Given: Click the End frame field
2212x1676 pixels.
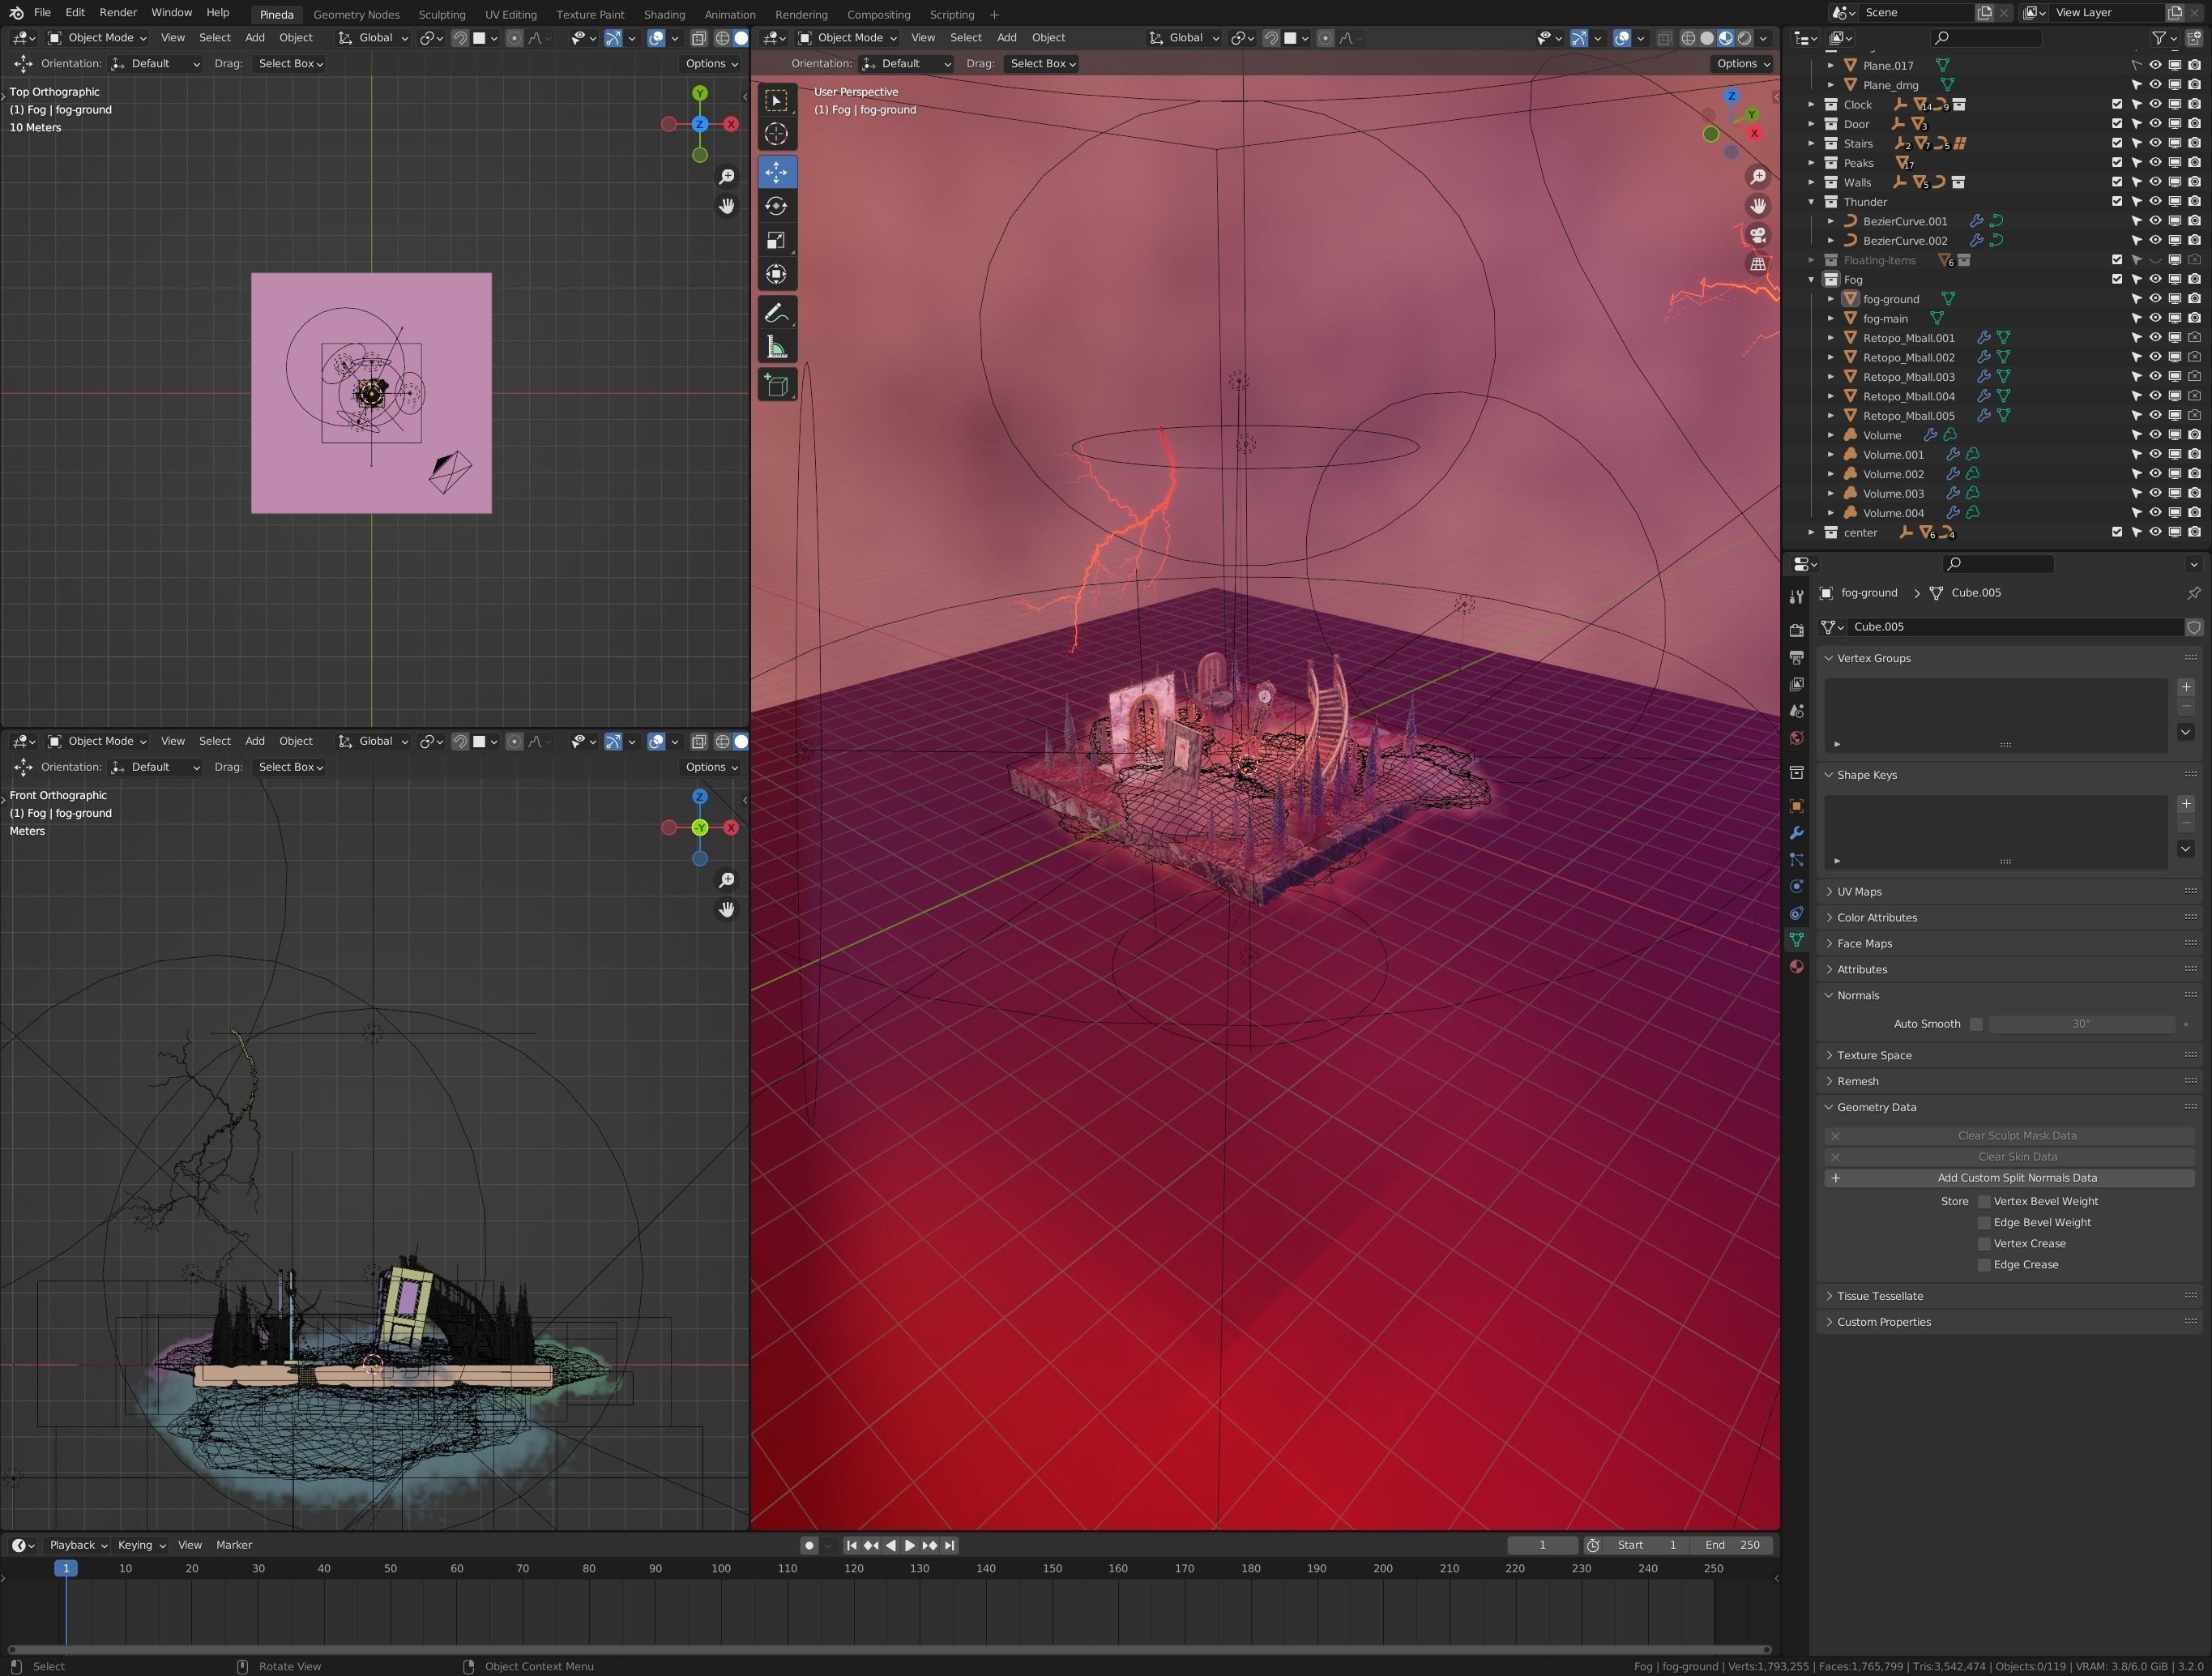Looking at the screenshot, I should (x=1734, y=1545).
